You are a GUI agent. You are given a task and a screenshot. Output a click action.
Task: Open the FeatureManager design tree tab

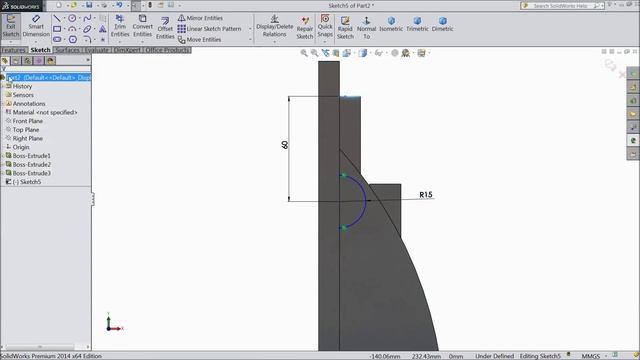pyautogui.click(x=5, y=60)
